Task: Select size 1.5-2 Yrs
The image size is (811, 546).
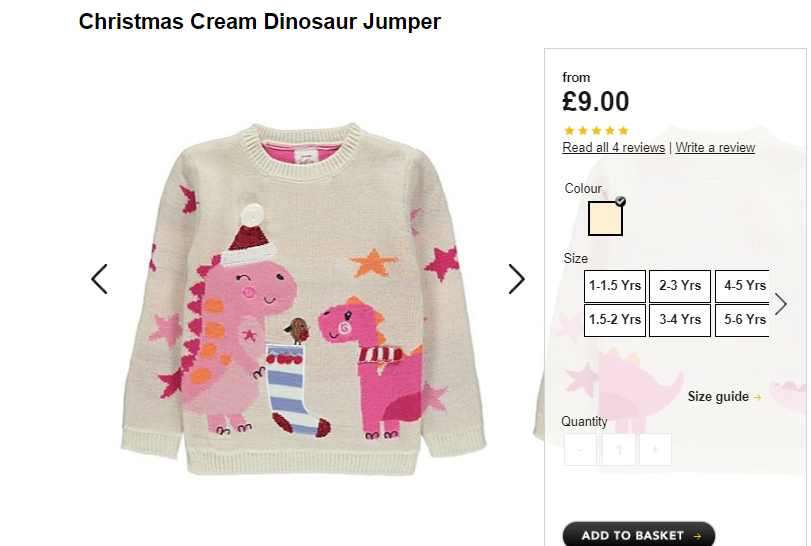Action: (615, 320)
